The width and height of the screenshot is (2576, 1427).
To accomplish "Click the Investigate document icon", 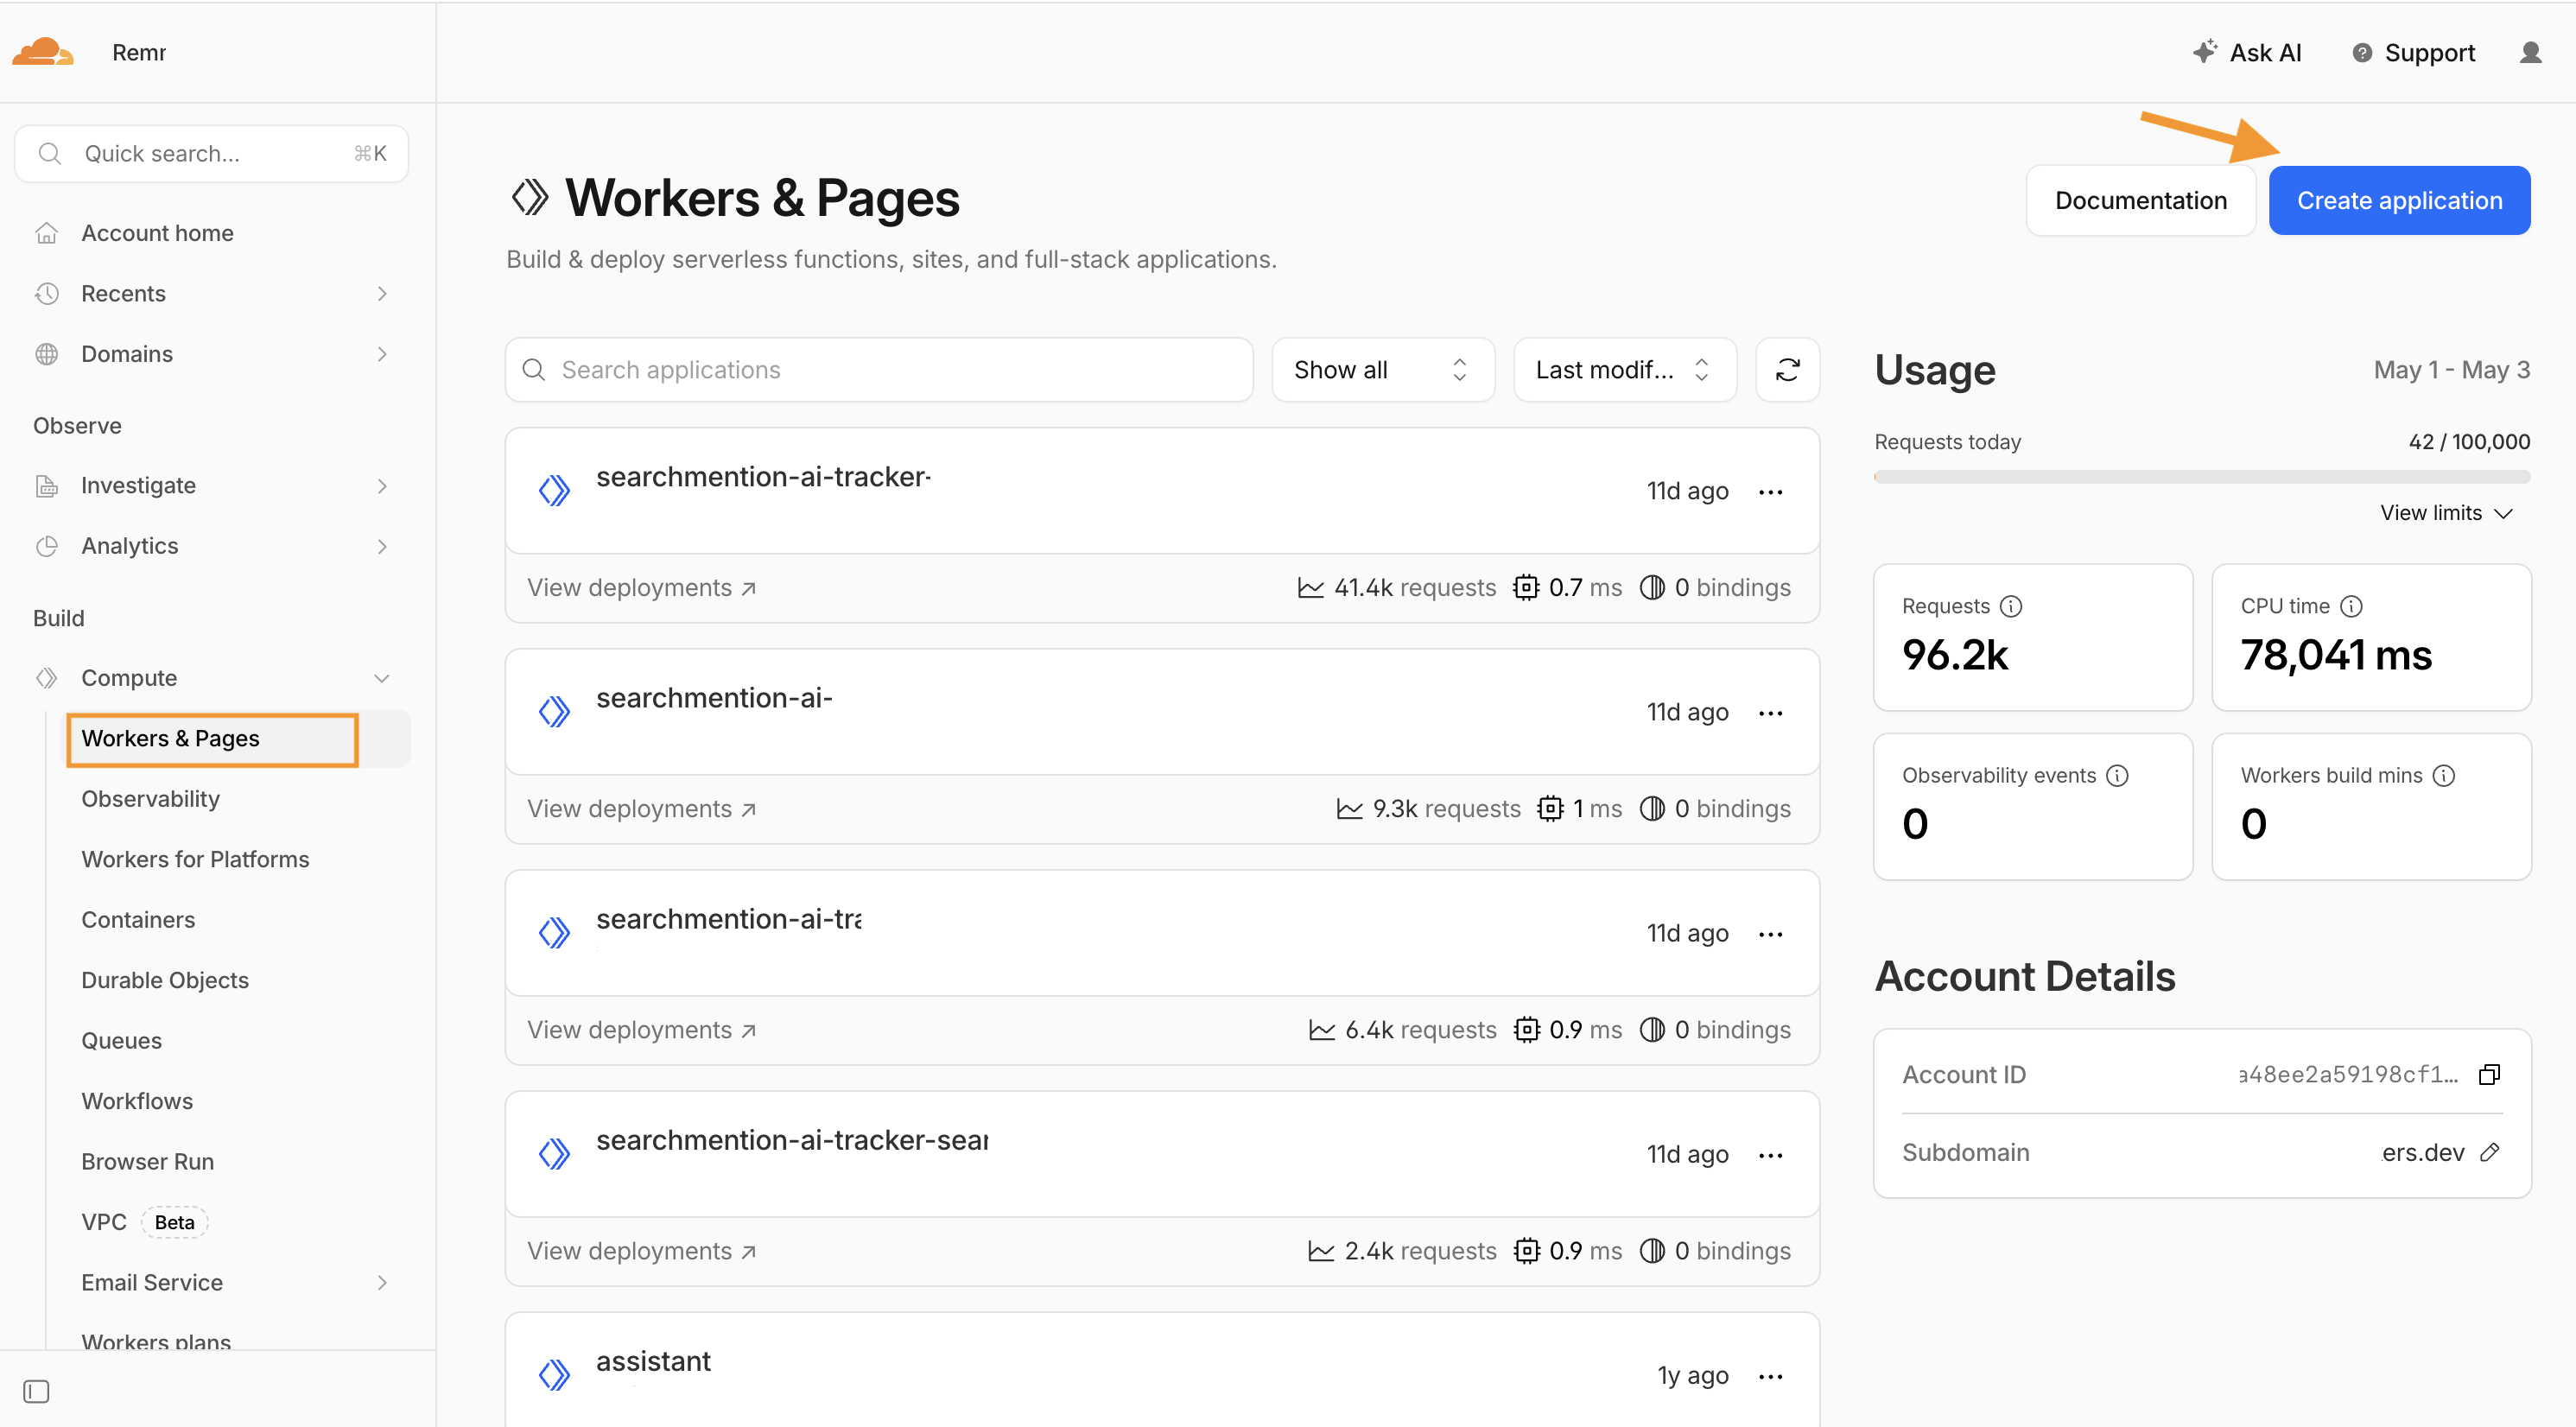I will tap(46, 486).
